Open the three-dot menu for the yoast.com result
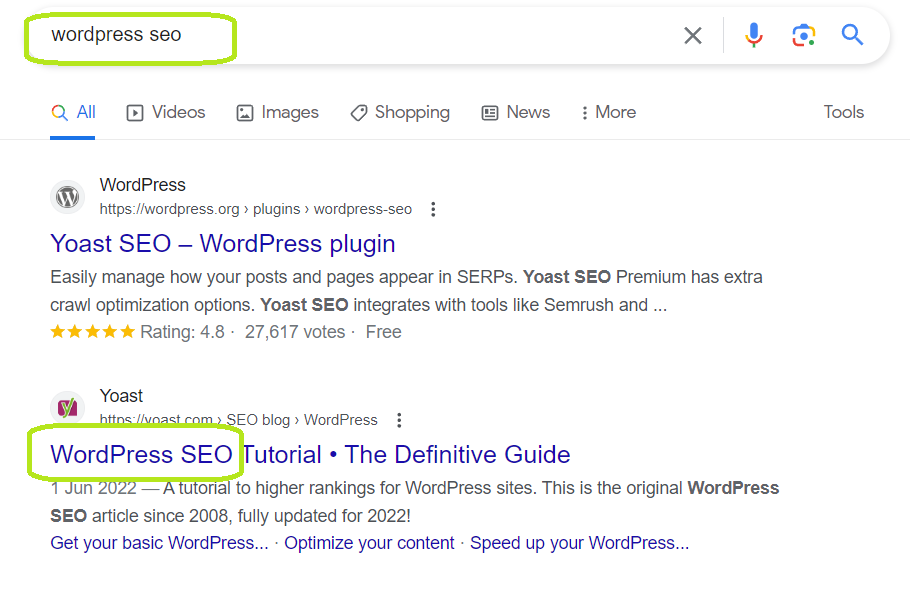Image resolution: width=910 pixels, height=590 pixels. tap(399, 420)
